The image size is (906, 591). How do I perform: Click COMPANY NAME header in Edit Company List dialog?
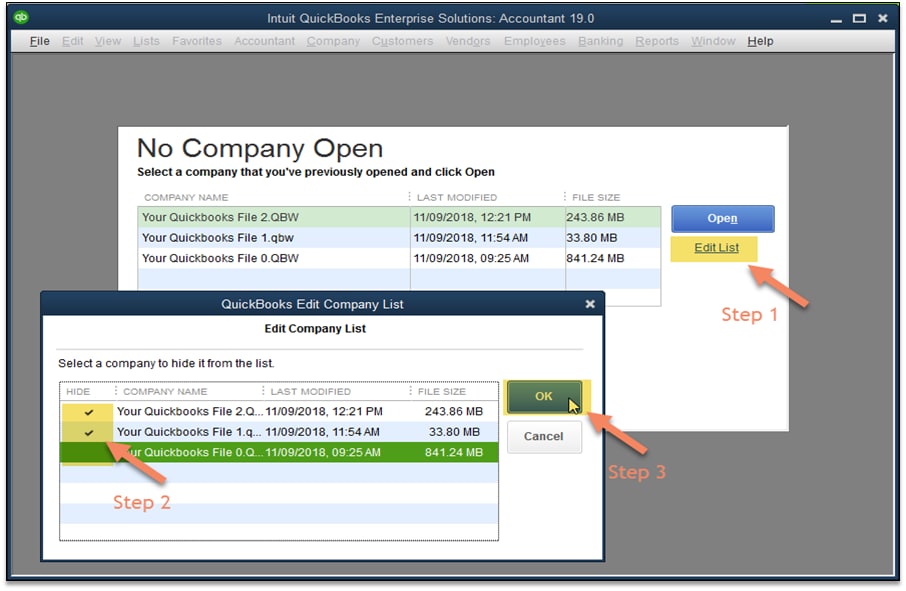[165, 392]
